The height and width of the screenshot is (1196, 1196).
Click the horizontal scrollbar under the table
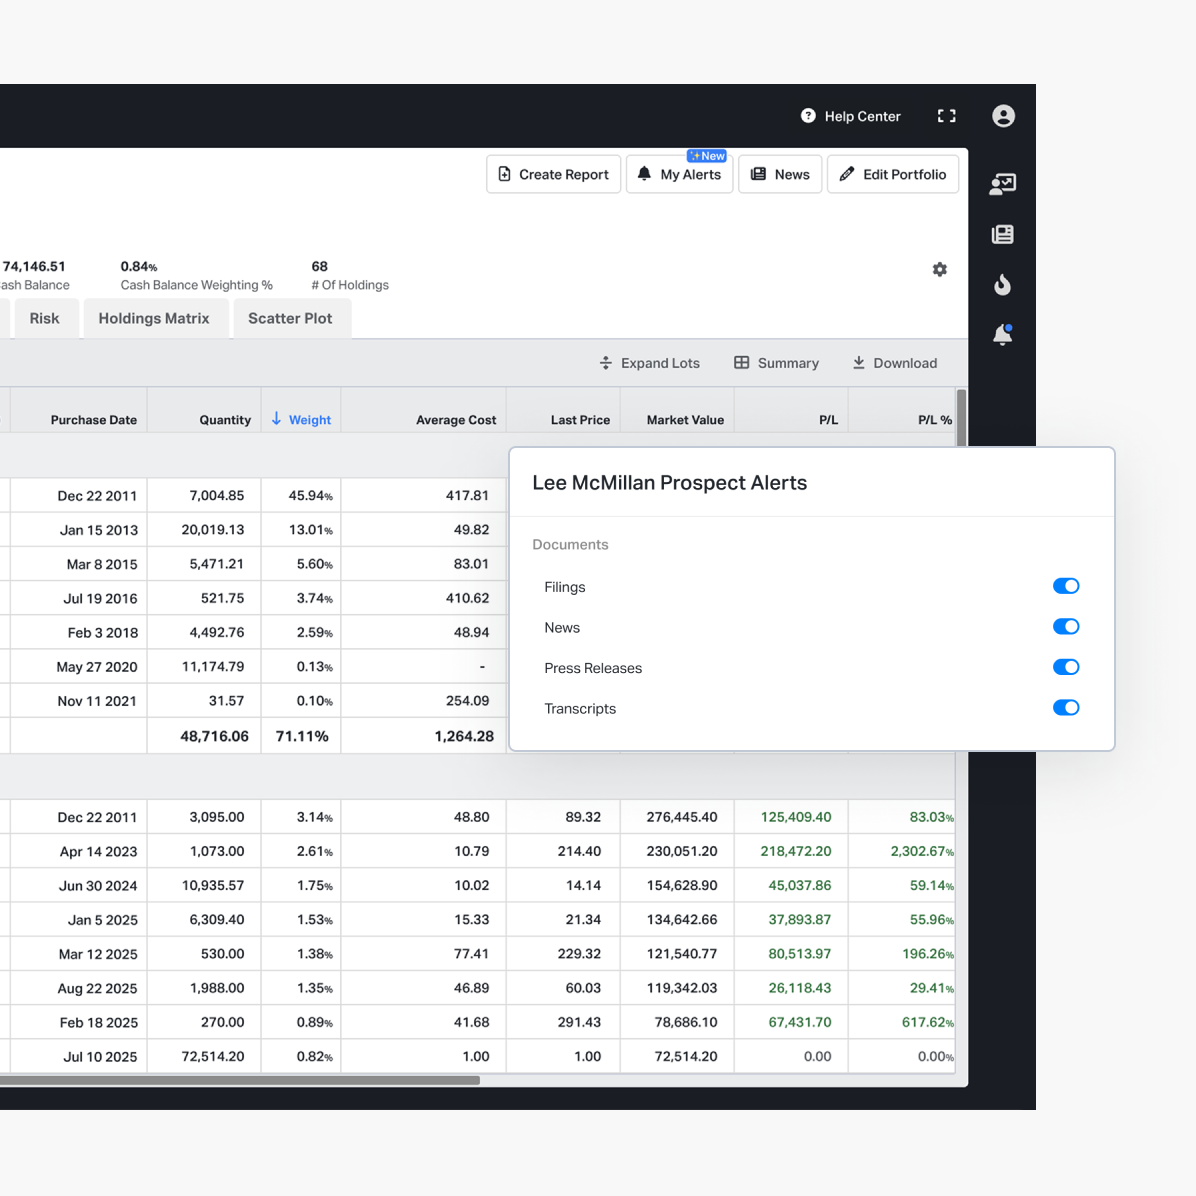[x=240, y=1080]
